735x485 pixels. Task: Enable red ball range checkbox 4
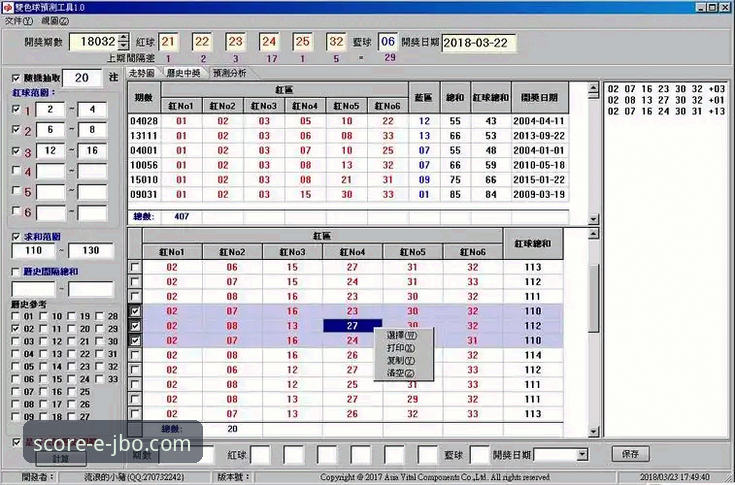coord(16,170)
